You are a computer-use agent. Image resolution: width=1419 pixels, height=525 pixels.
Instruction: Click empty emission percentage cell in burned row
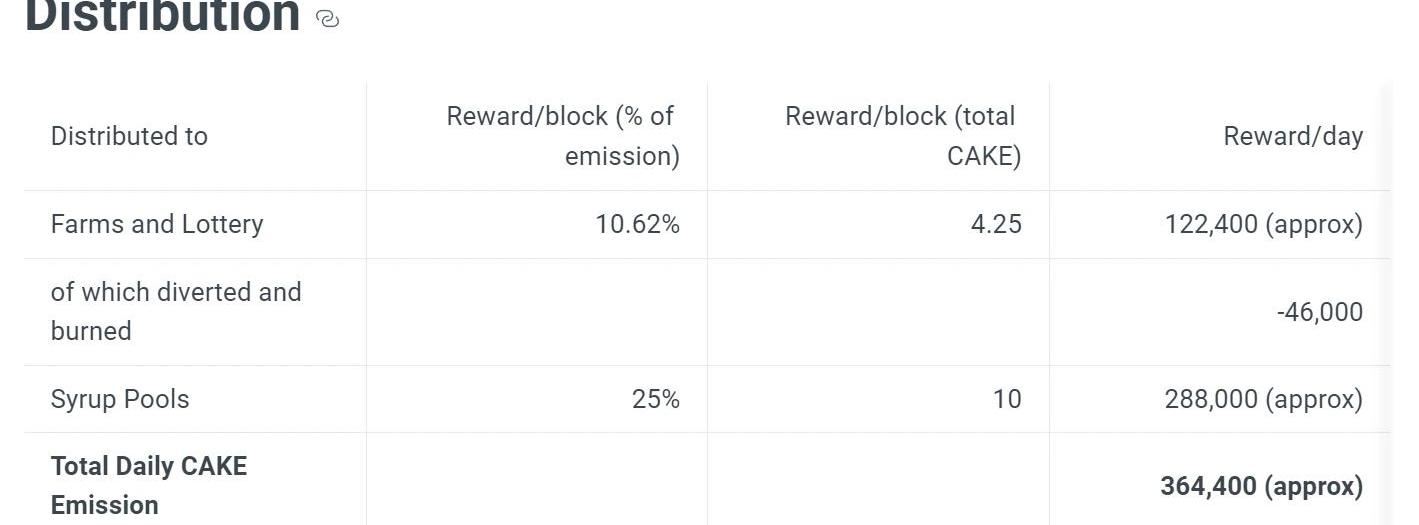(x=537, y=312)
